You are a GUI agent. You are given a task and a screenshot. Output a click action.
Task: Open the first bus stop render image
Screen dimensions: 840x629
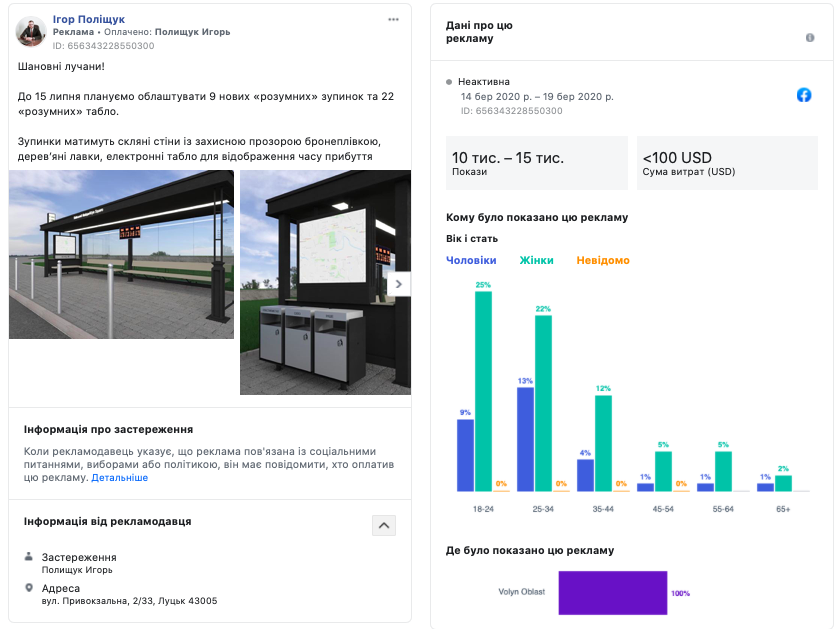tap(121, 255)
